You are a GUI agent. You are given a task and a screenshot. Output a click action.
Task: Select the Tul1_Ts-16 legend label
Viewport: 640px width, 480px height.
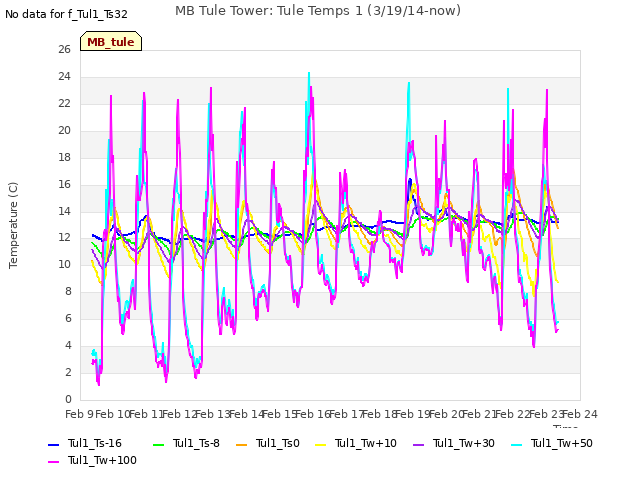click(x=95, y=443)
